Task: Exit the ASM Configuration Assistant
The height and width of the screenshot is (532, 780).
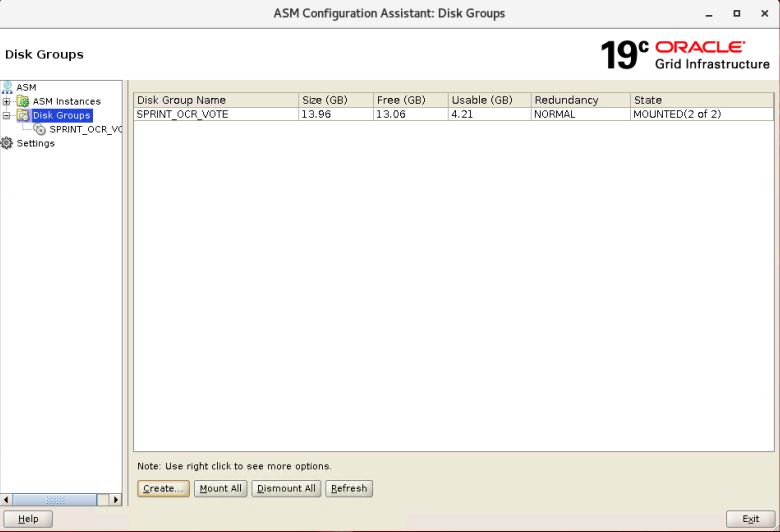Action: coord(751,519)
